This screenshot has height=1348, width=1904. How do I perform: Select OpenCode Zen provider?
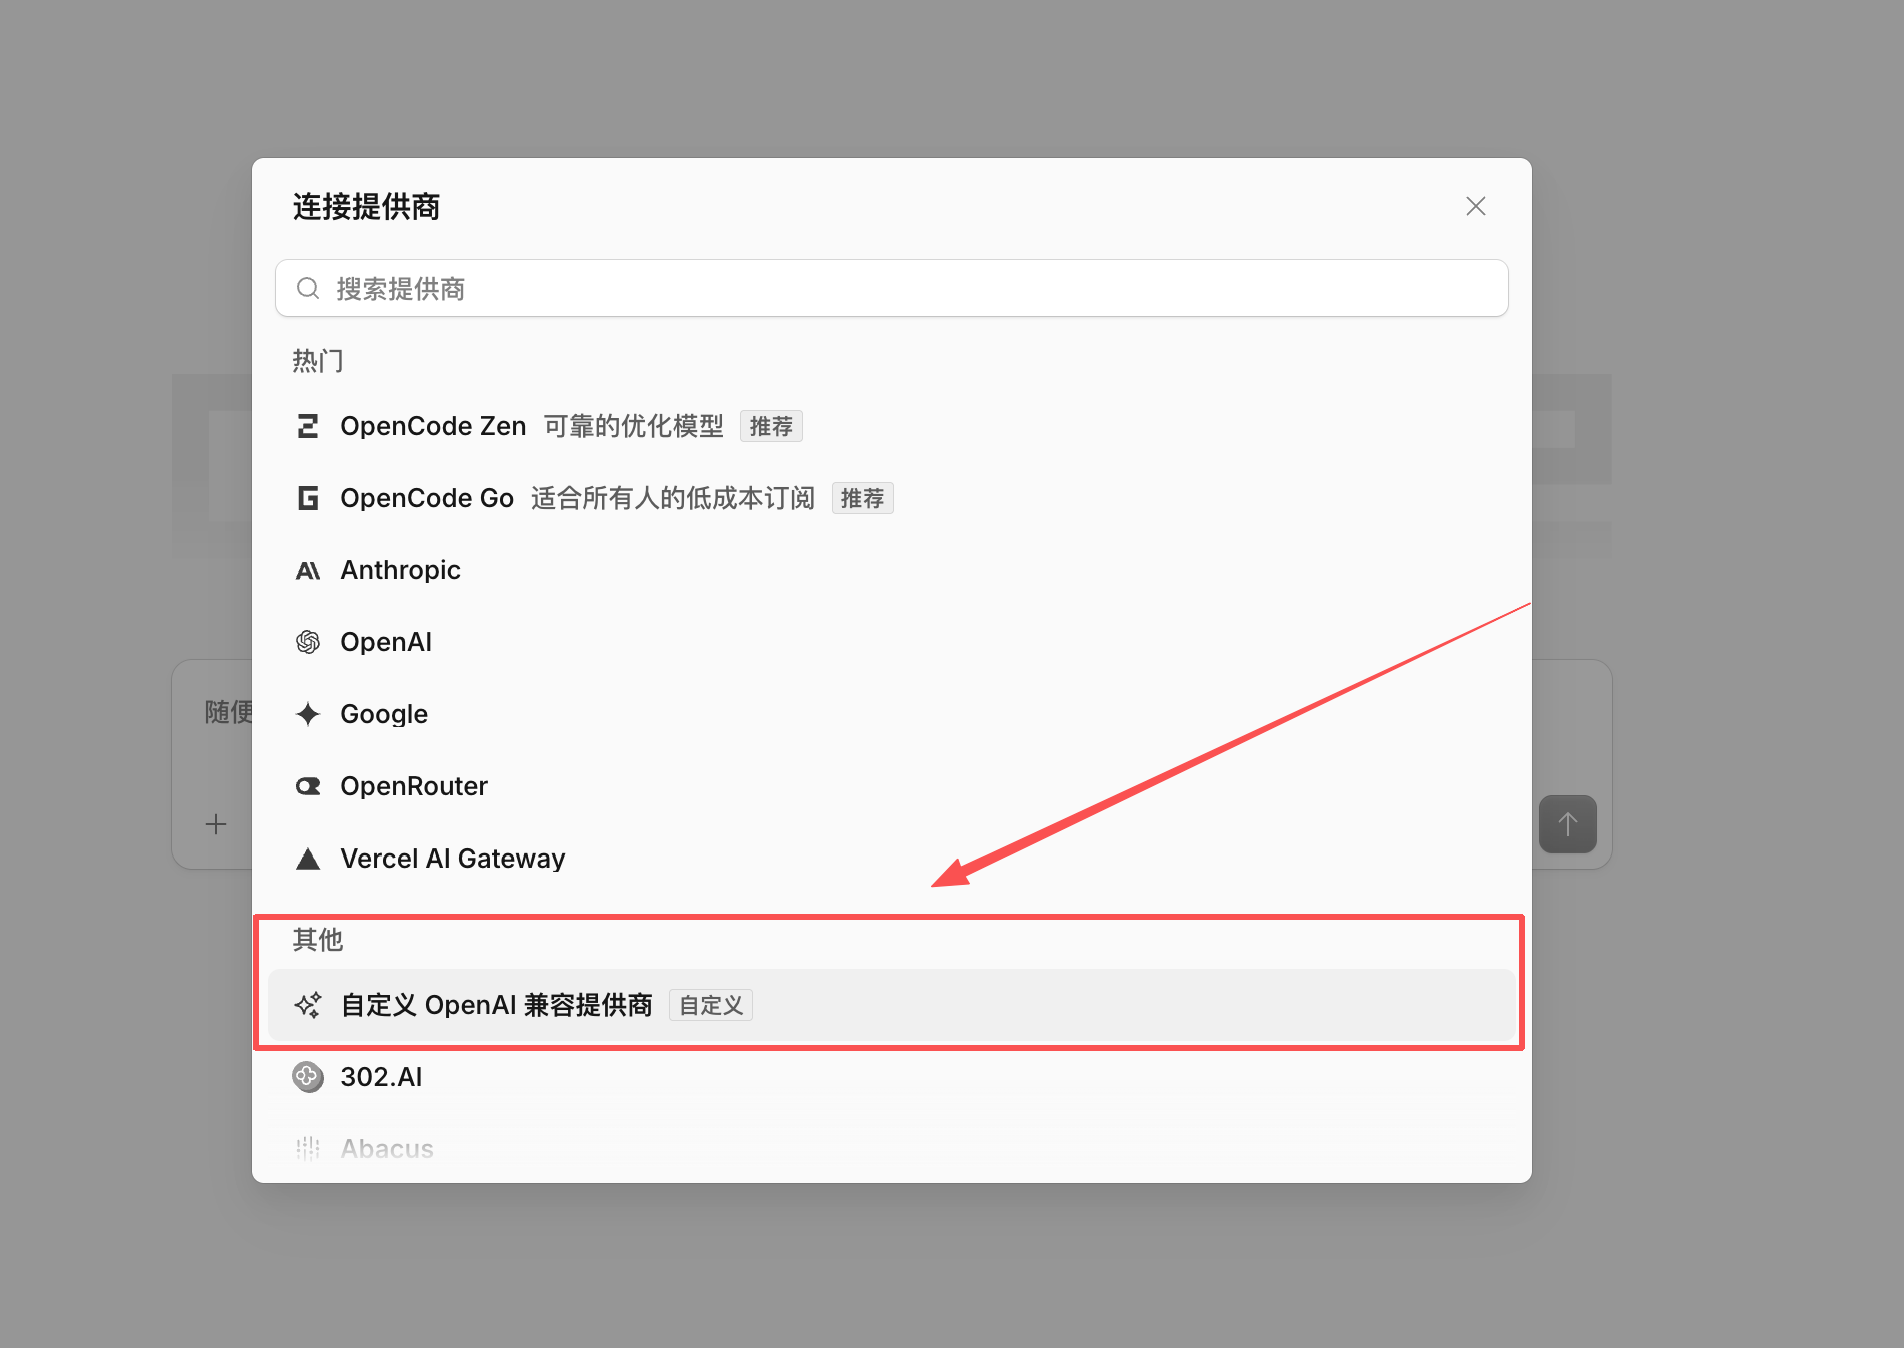[891, 426]
